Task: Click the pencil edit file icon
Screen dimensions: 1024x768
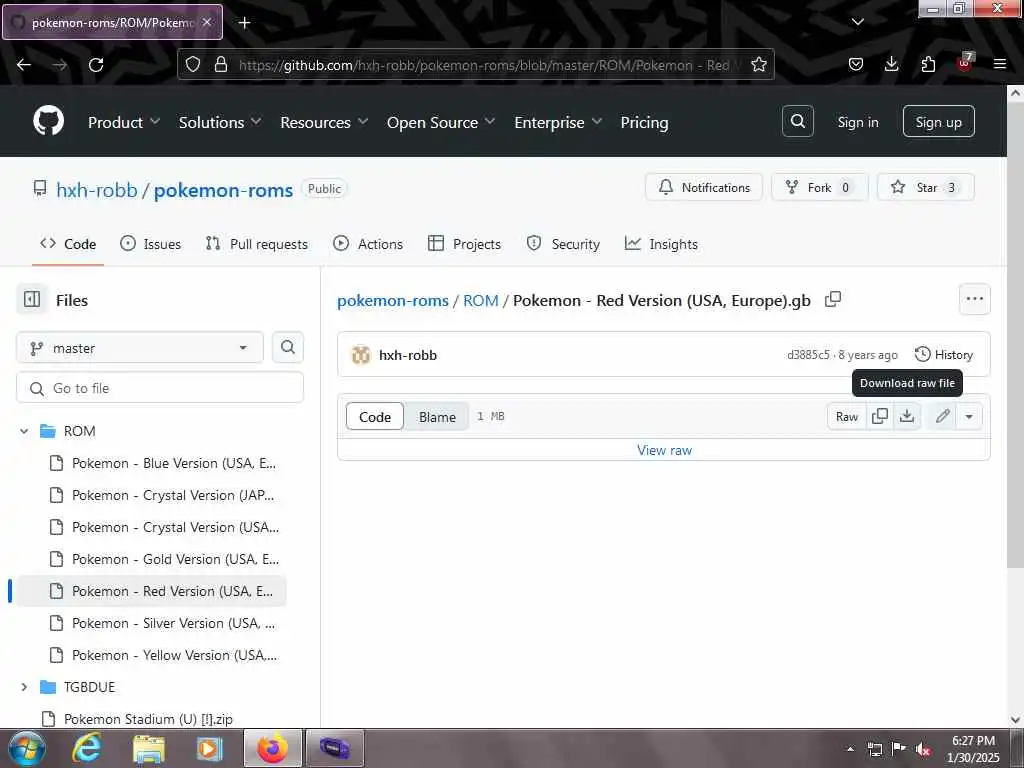Action: (x=942, y=417)
